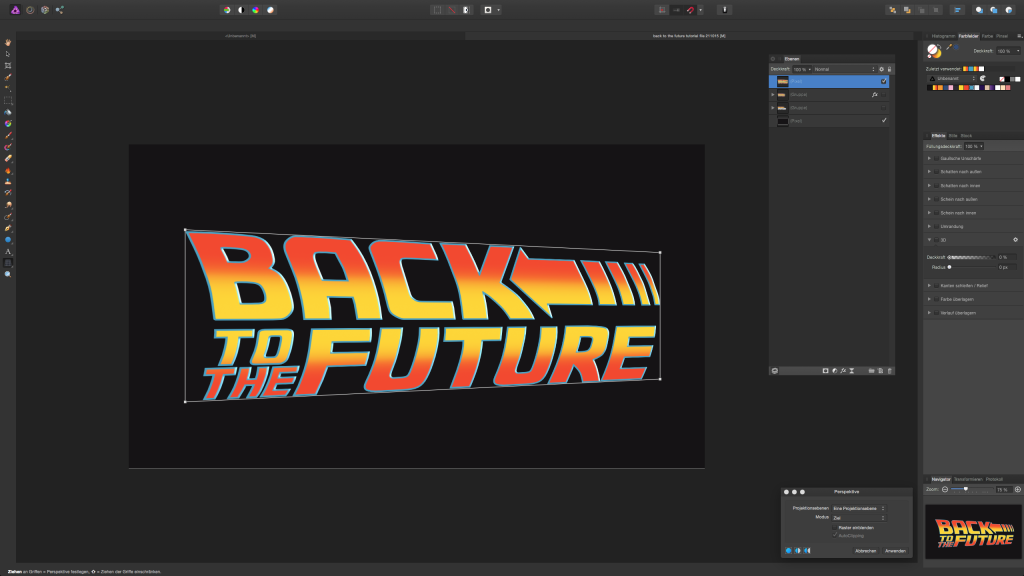Select the Flood Fill bucket tool
The height and width of the screenshot is (576, 1024).
(8, 112)
